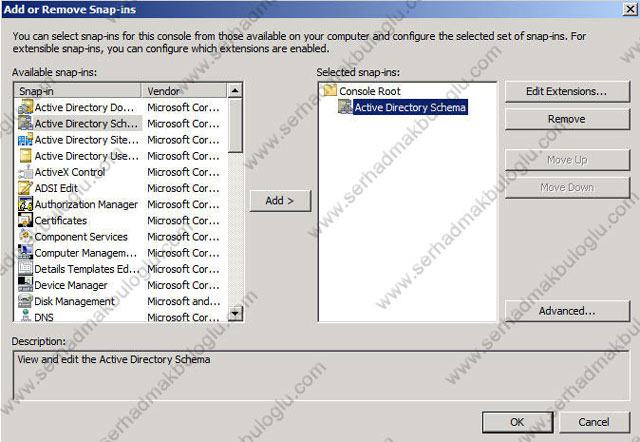Select the Active Directory Use... snap-in row
Viewport: 640px width, 442px height.
coord(121,156)
